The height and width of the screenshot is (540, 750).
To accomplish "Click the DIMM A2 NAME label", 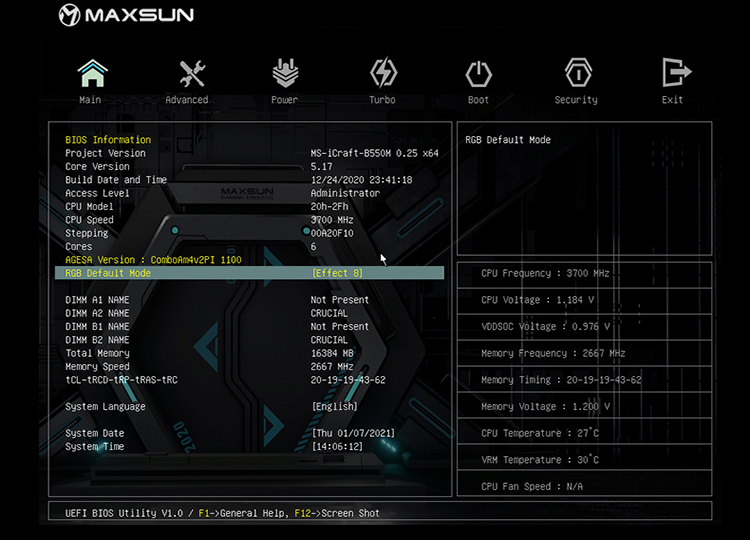I will 97,313.
